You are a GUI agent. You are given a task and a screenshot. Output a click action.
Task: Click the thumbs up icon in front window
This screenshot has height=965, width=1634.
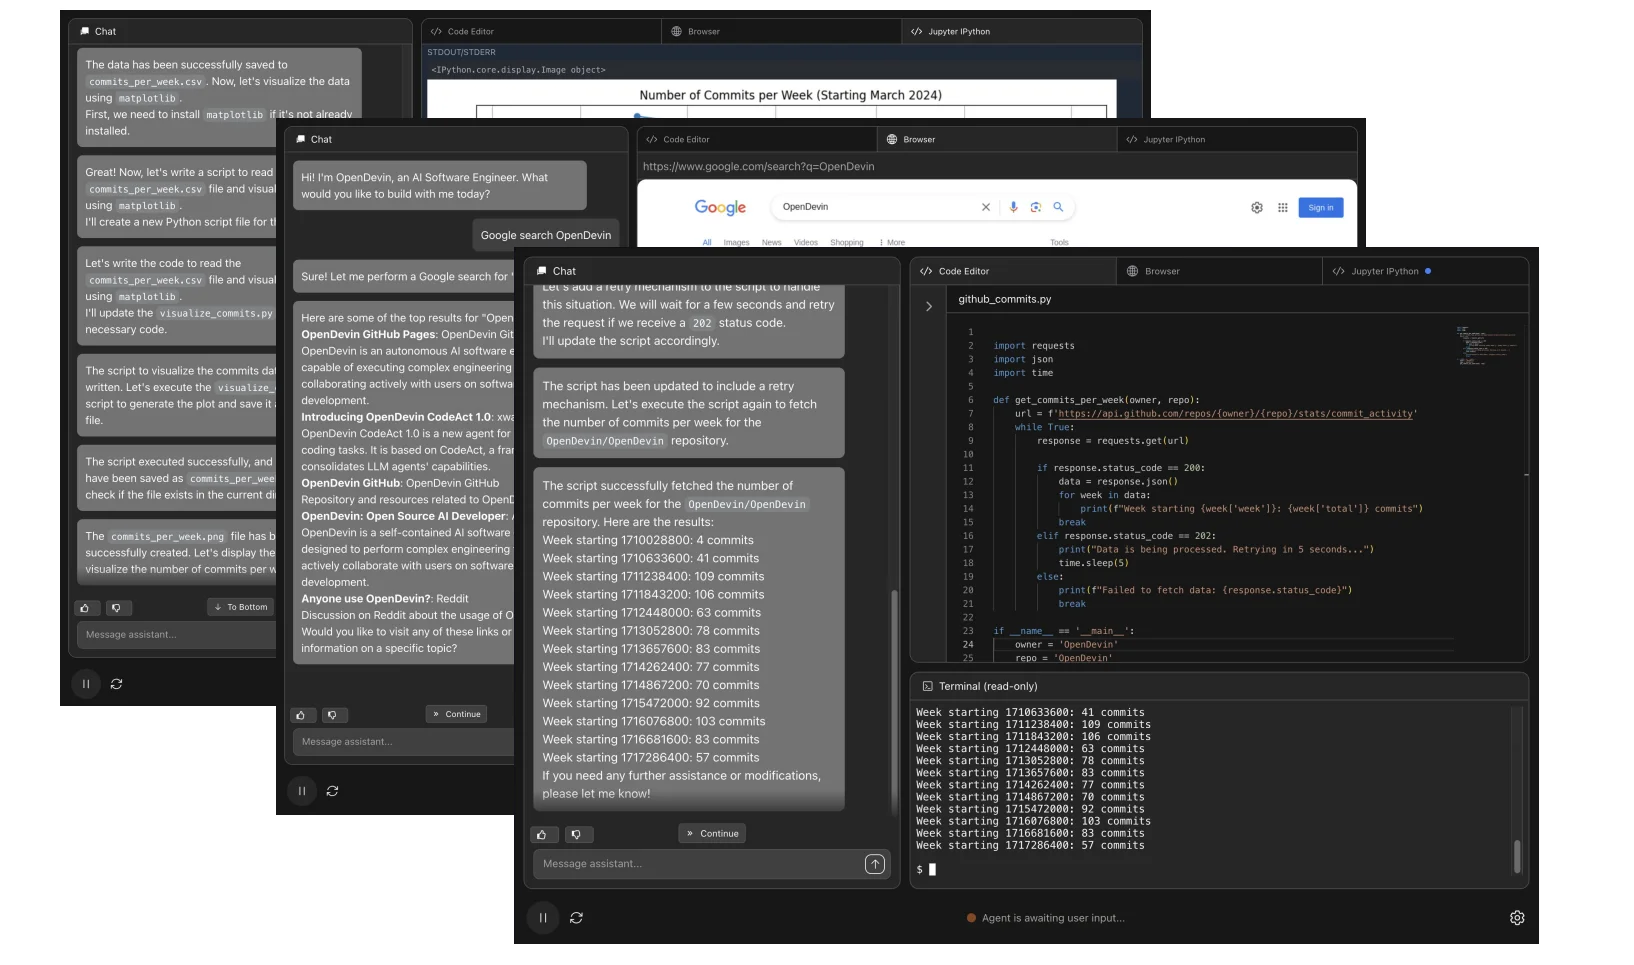[x=542, y=834]
